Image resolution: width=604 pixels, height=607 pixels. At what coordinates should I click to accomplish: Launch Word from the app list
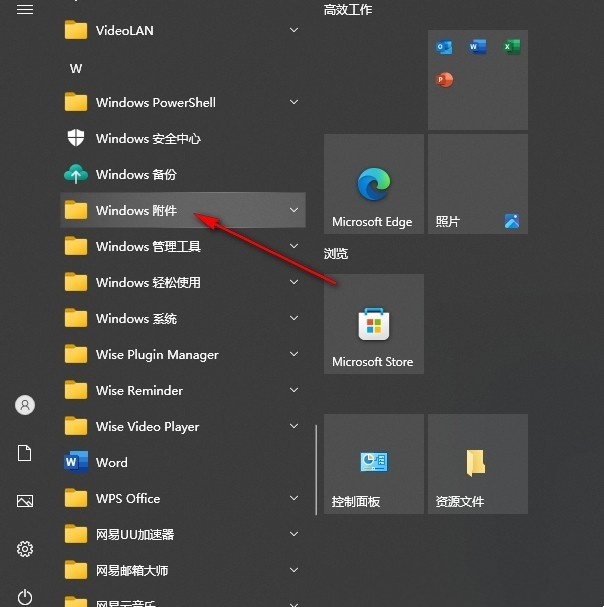pyautogui.click(x=183, y=462)
